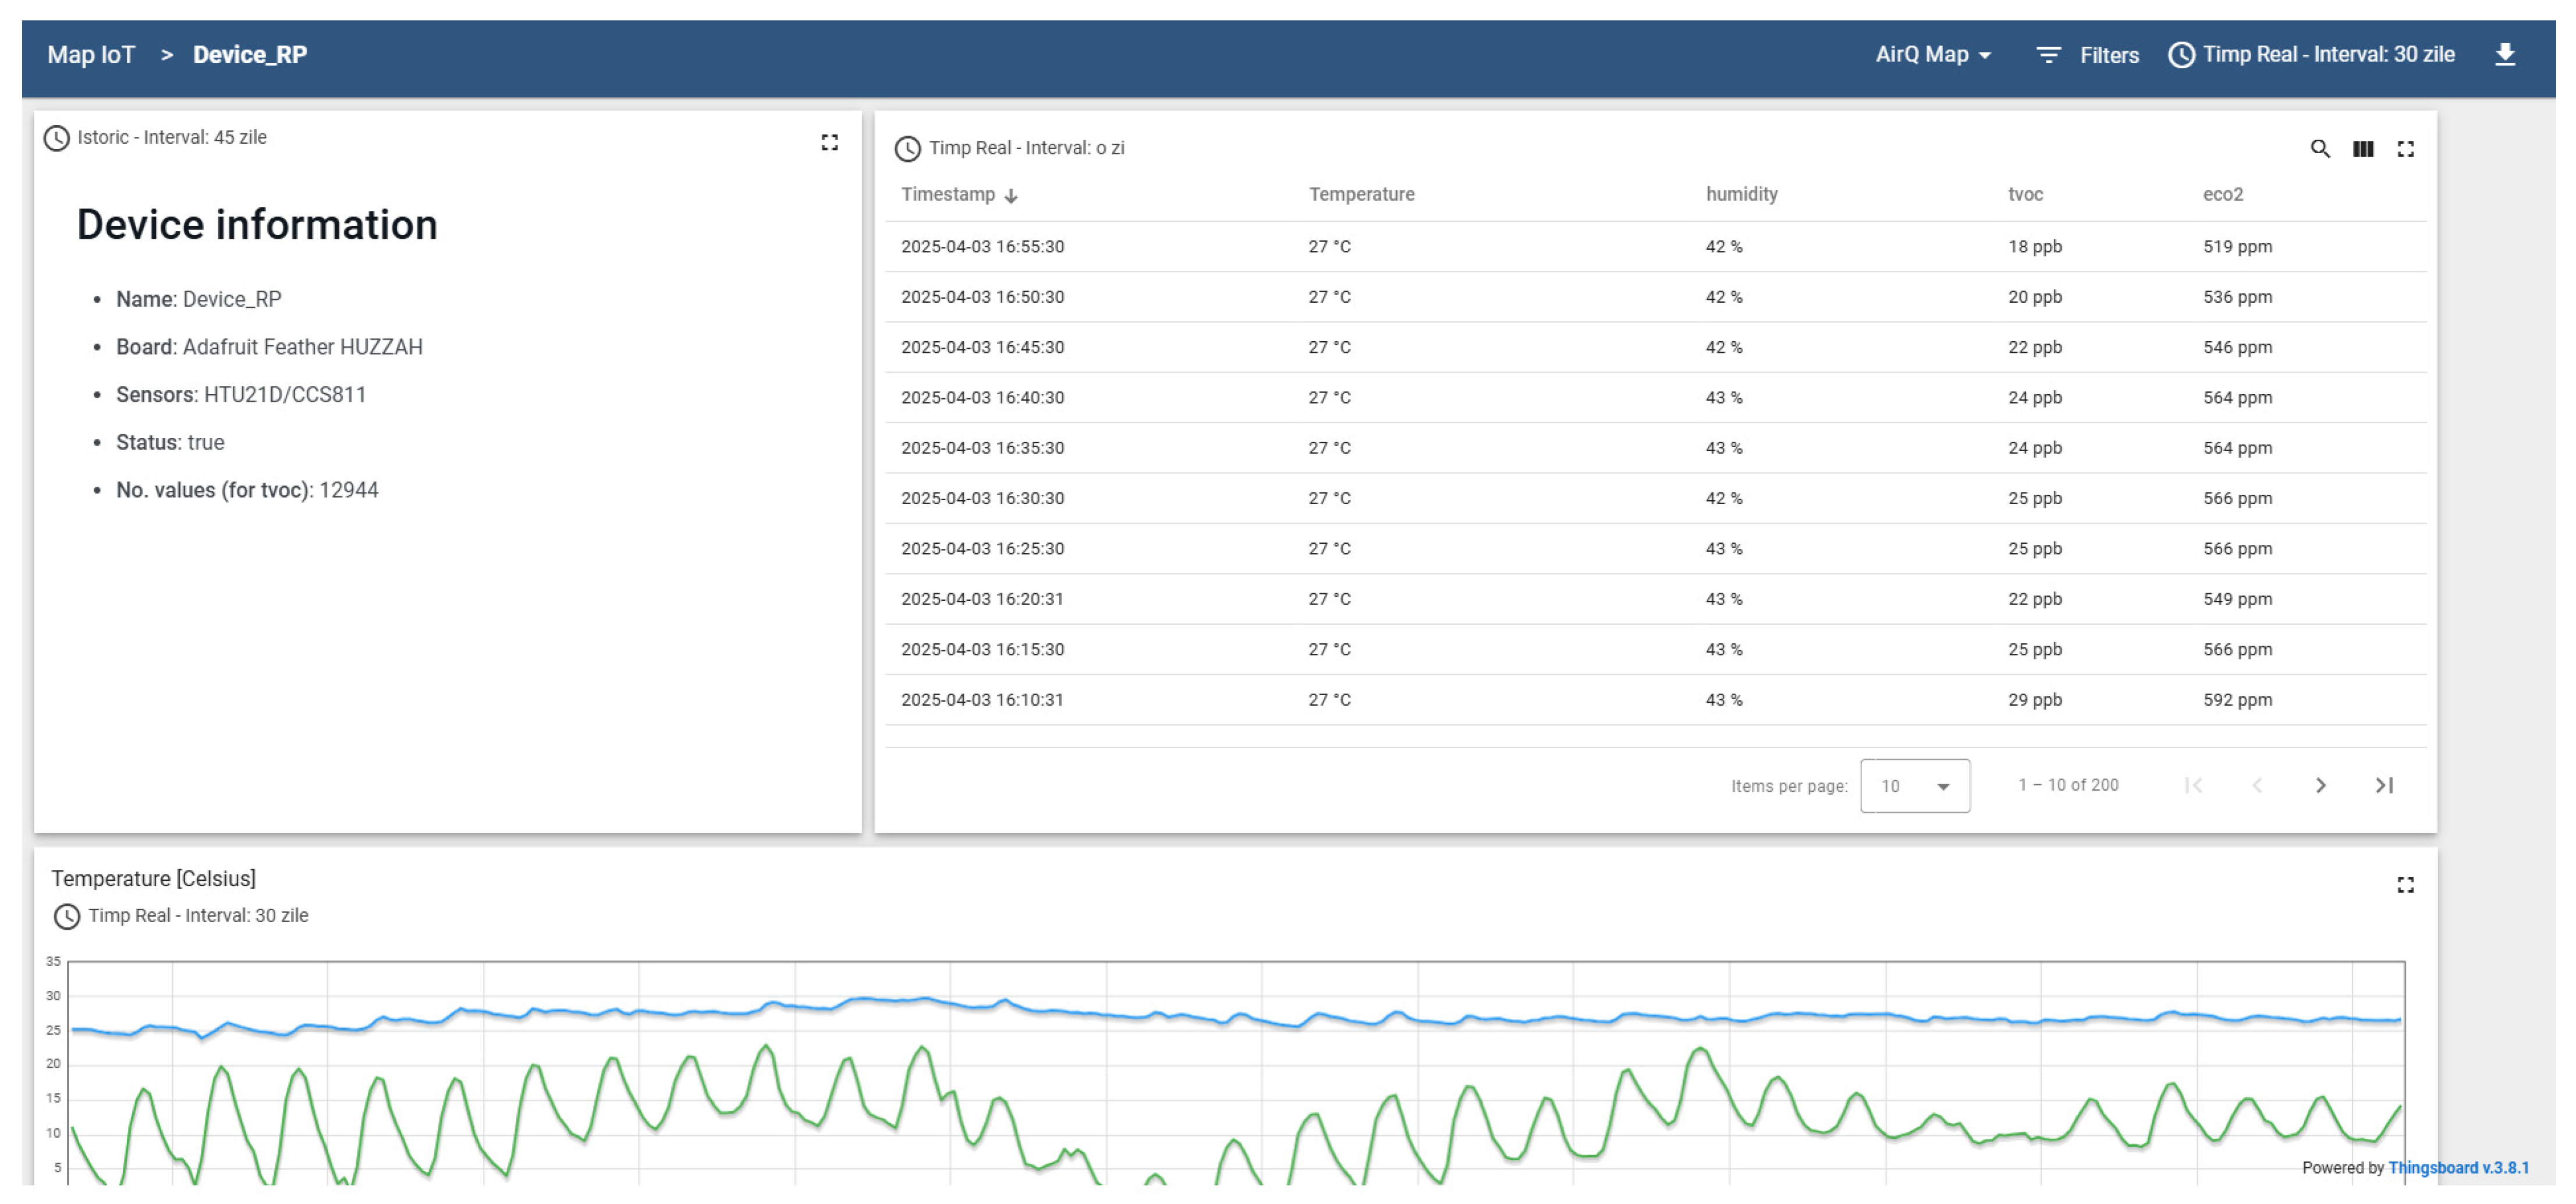Viewport: 2576px width, 1204px height.
Task: Sort by eco2 column header
Action: [x=2222, y=194]
